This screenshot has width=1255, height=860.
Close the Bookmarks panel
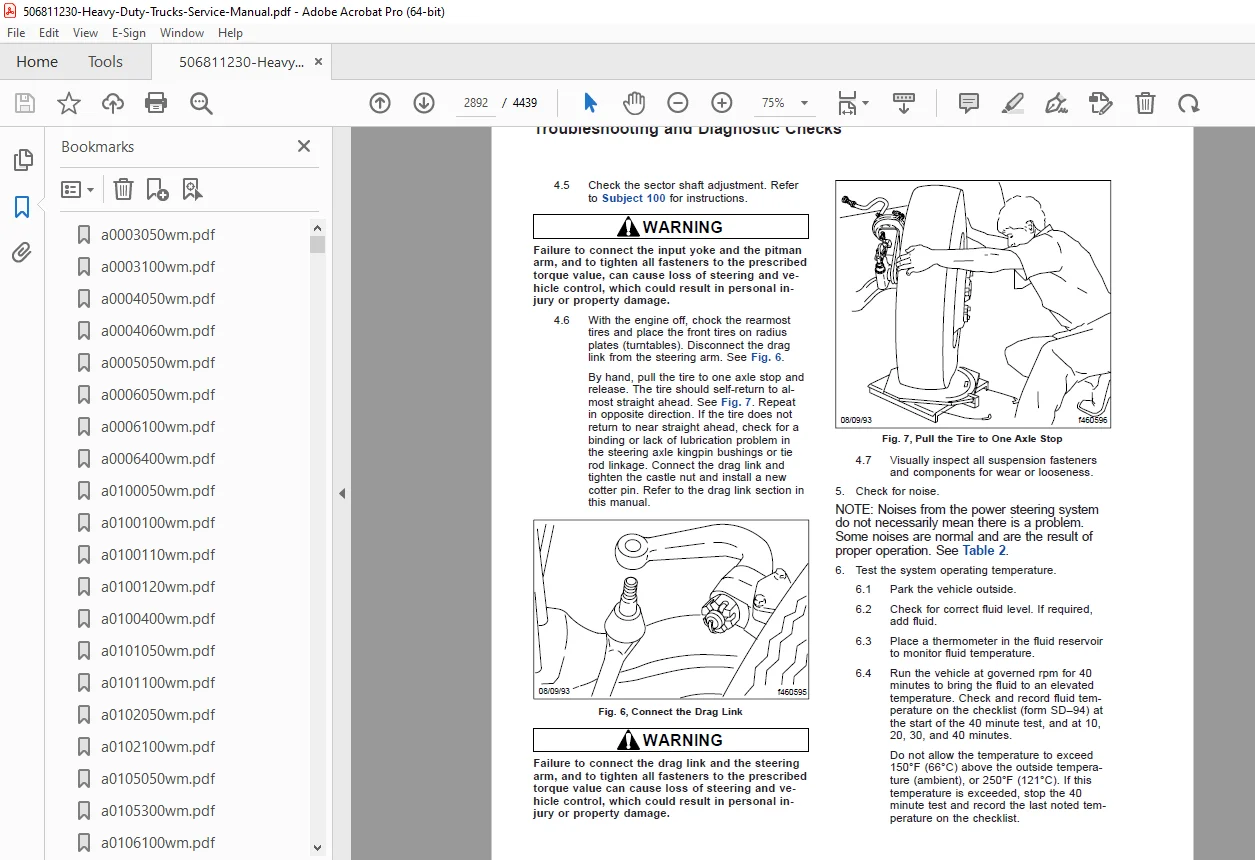(304, 146)
